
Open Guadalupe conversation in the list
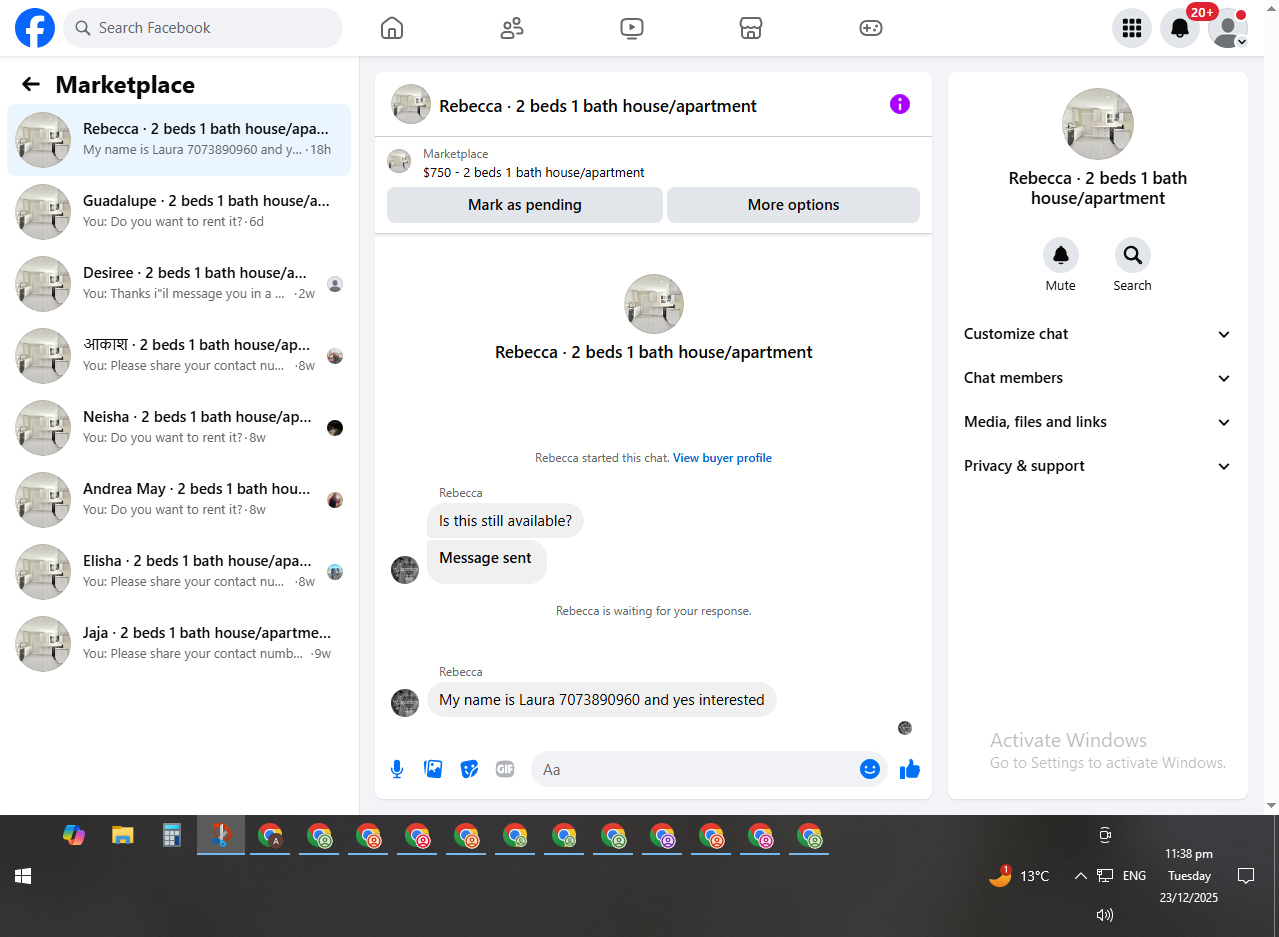point(179,212)
